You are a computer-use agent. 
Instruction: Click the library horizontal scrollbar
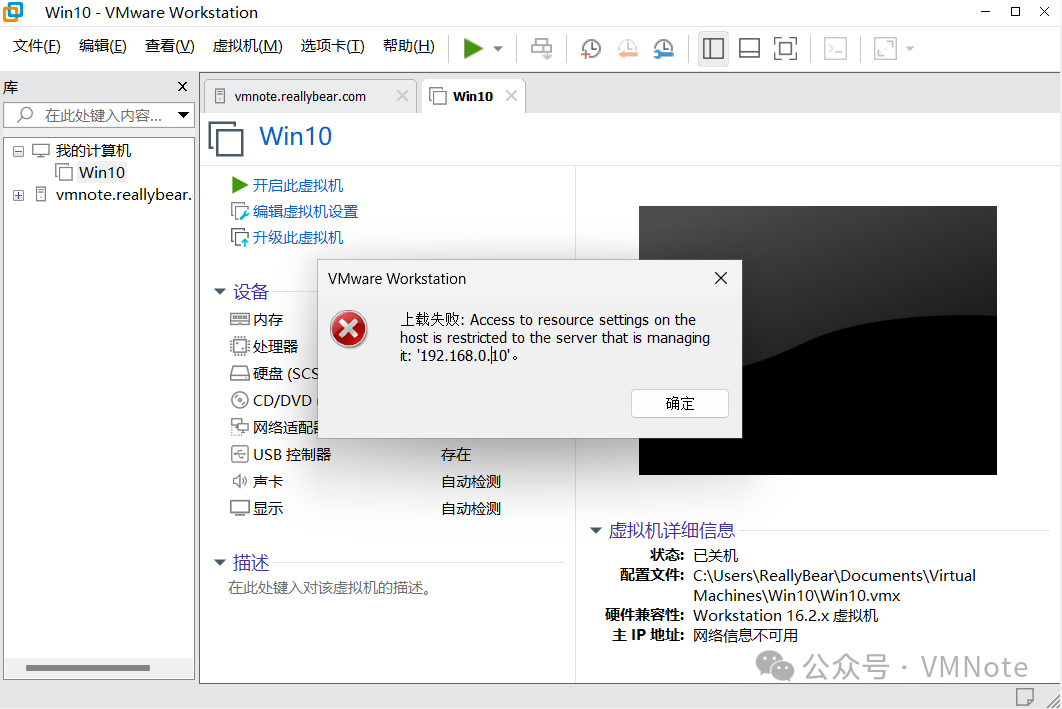(88, 668)
